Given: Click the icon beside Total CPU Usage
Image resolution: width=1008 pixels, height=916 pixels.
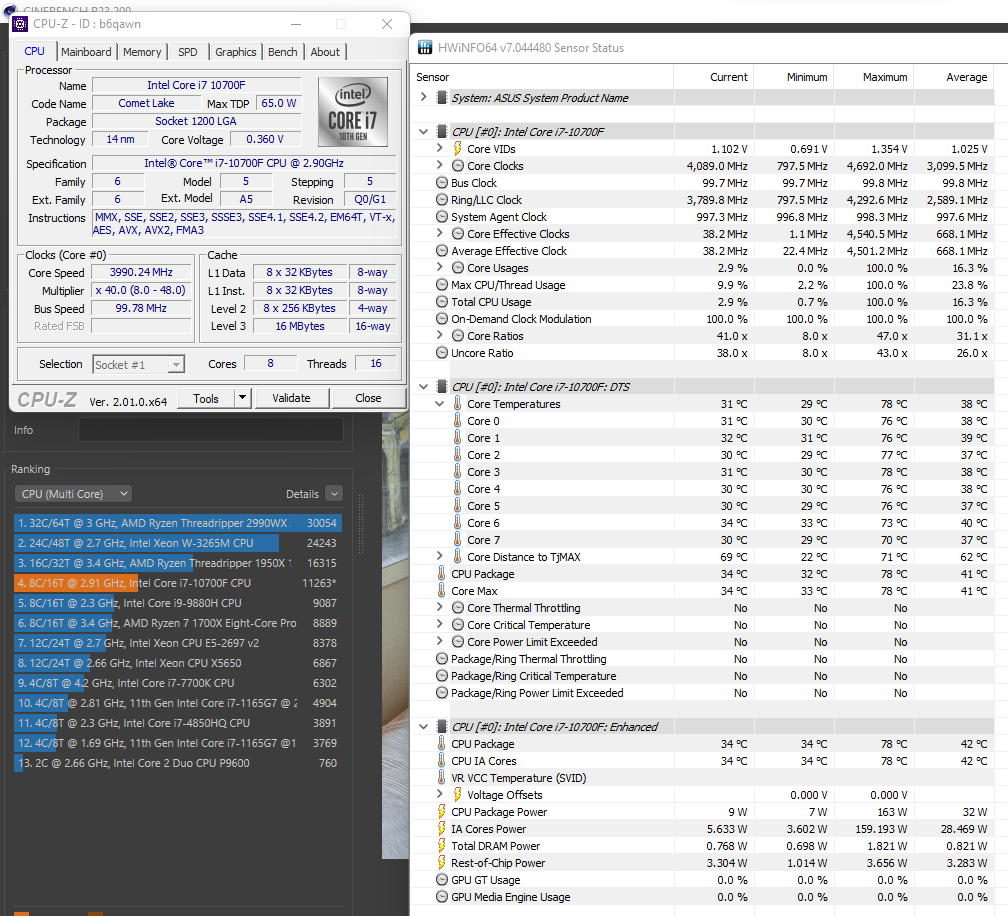Looking at the screenshot, I should (442, 301).
